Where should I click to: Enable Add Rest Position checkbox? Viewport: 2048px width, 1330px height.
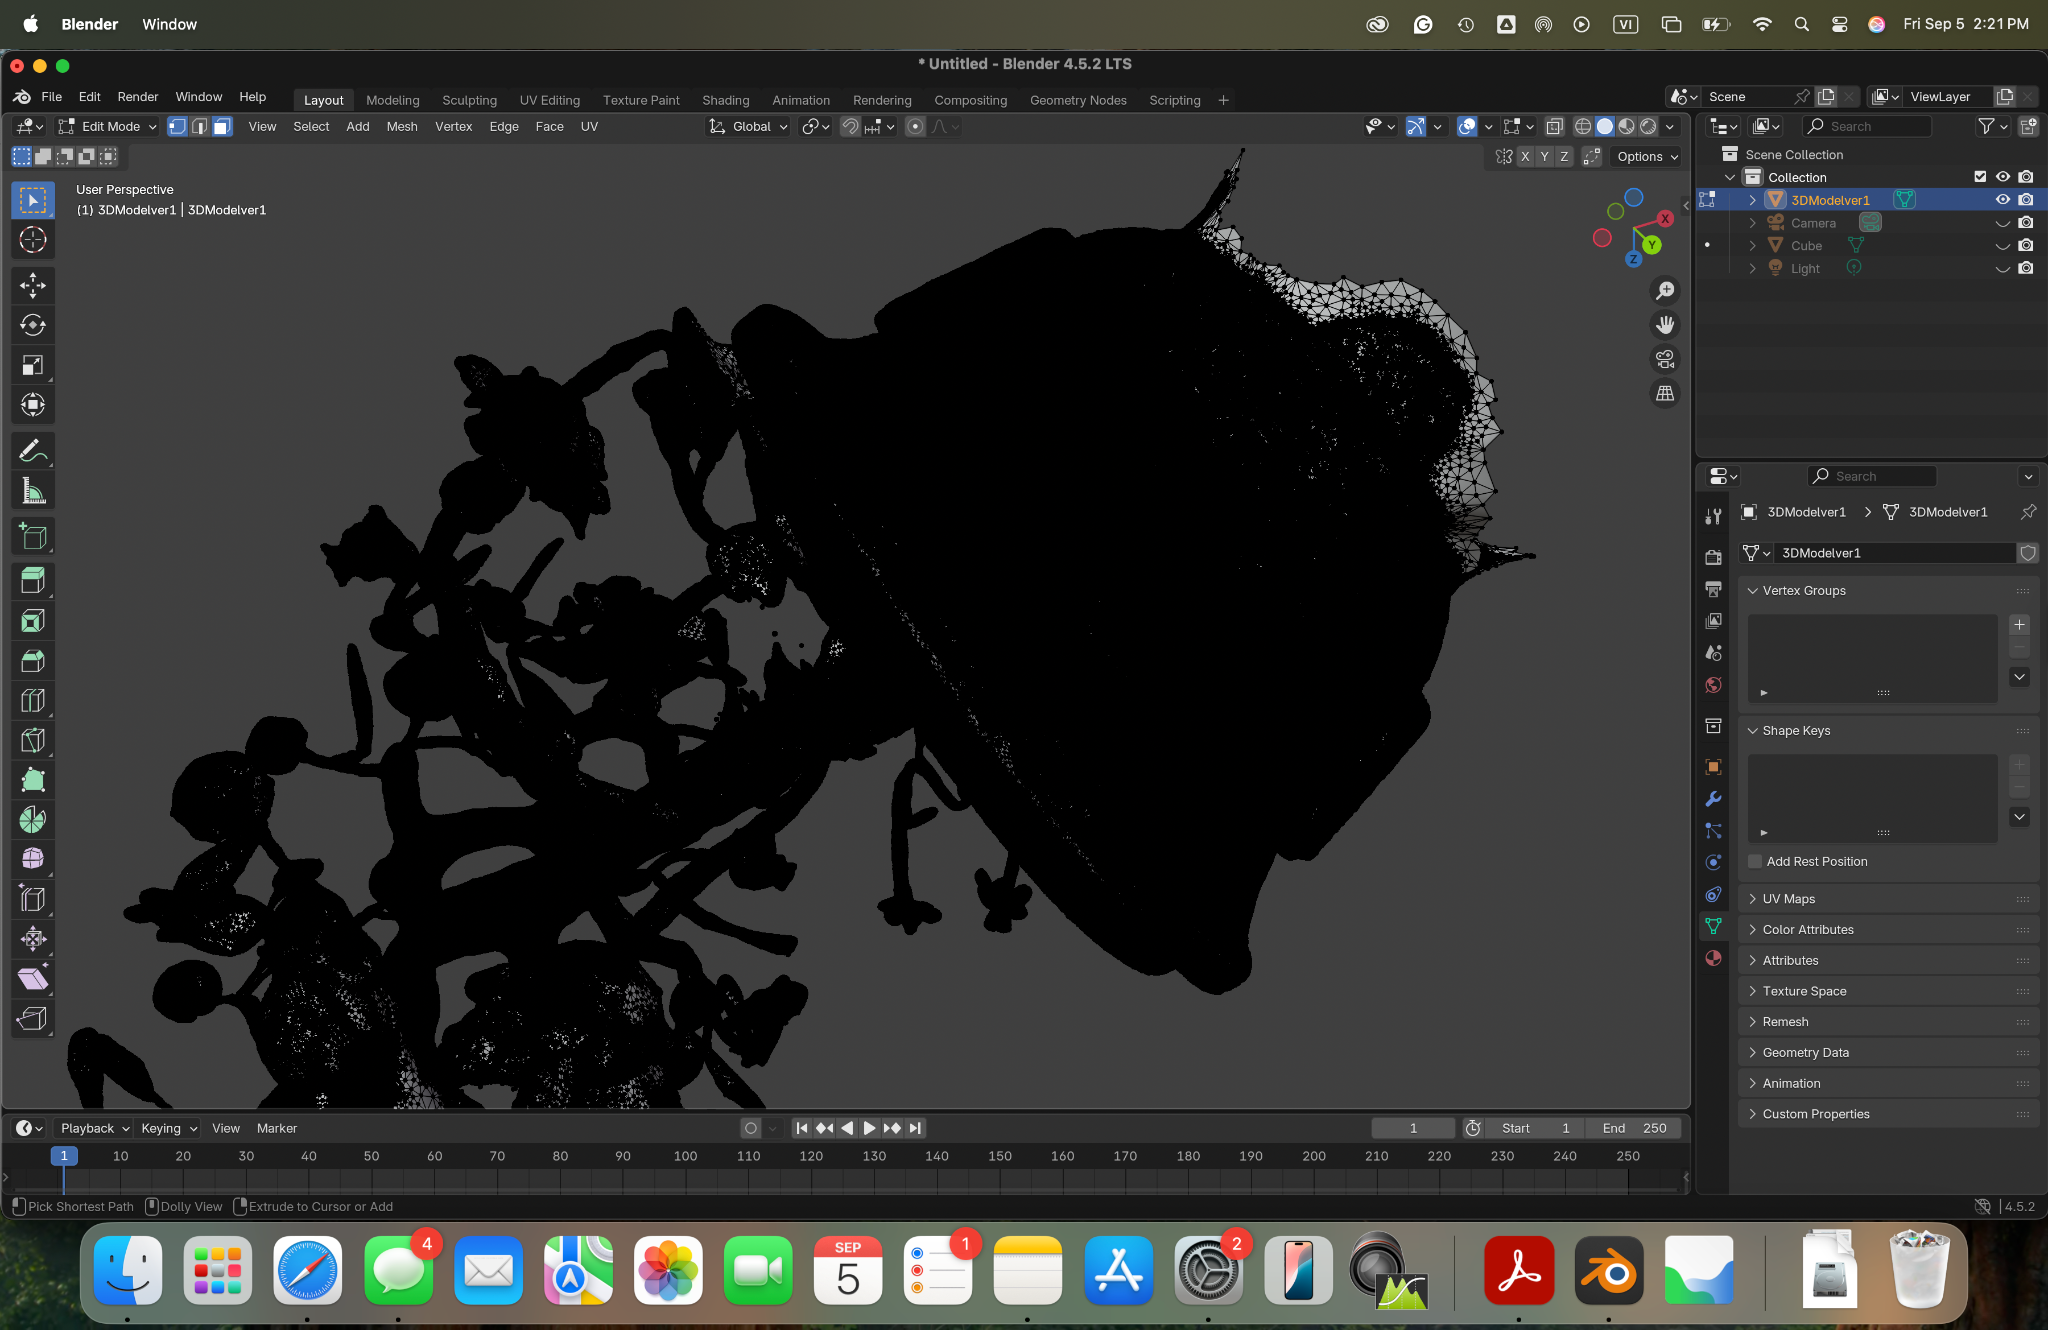coord(1755,862)
